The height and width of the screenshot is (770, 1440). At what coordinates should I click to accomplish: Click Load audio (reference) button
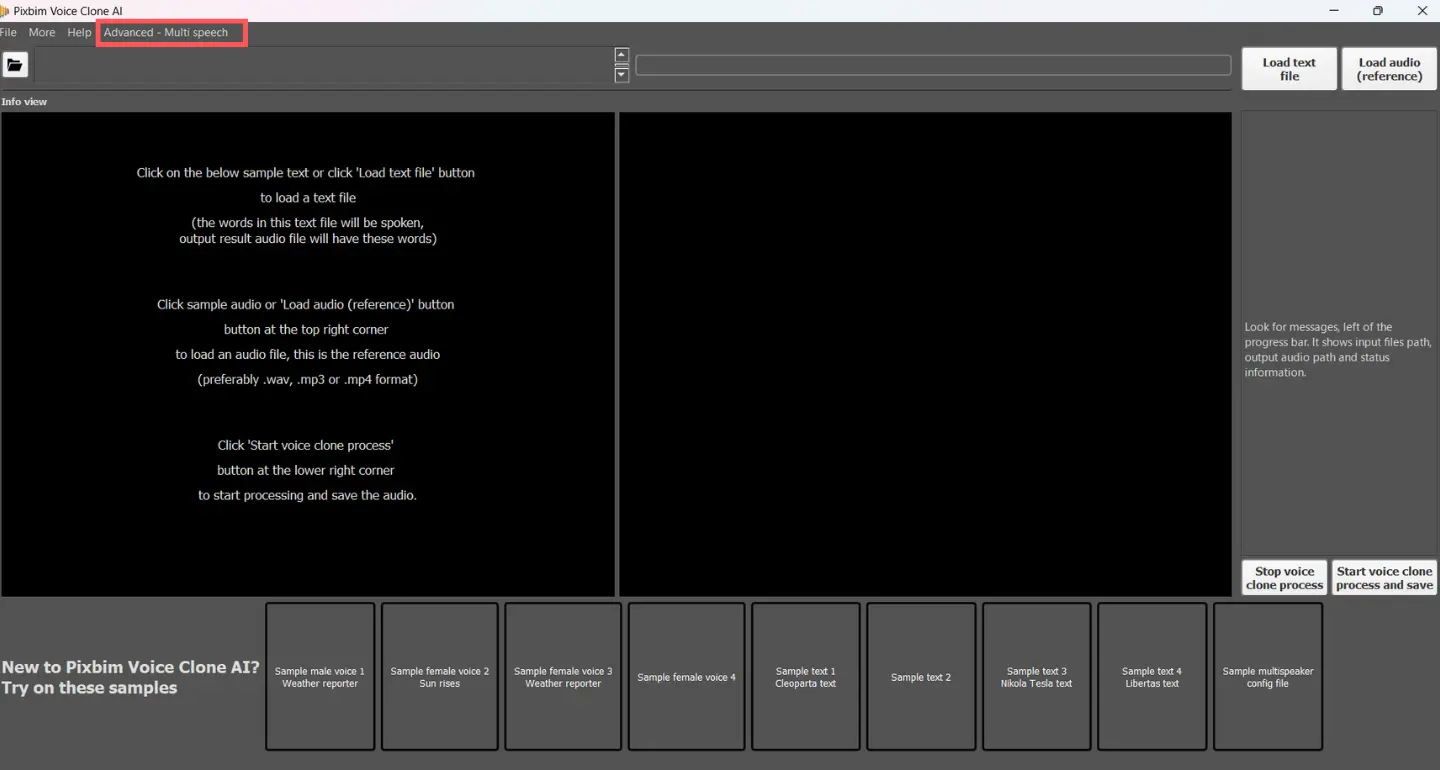(x=1390, y=69)
